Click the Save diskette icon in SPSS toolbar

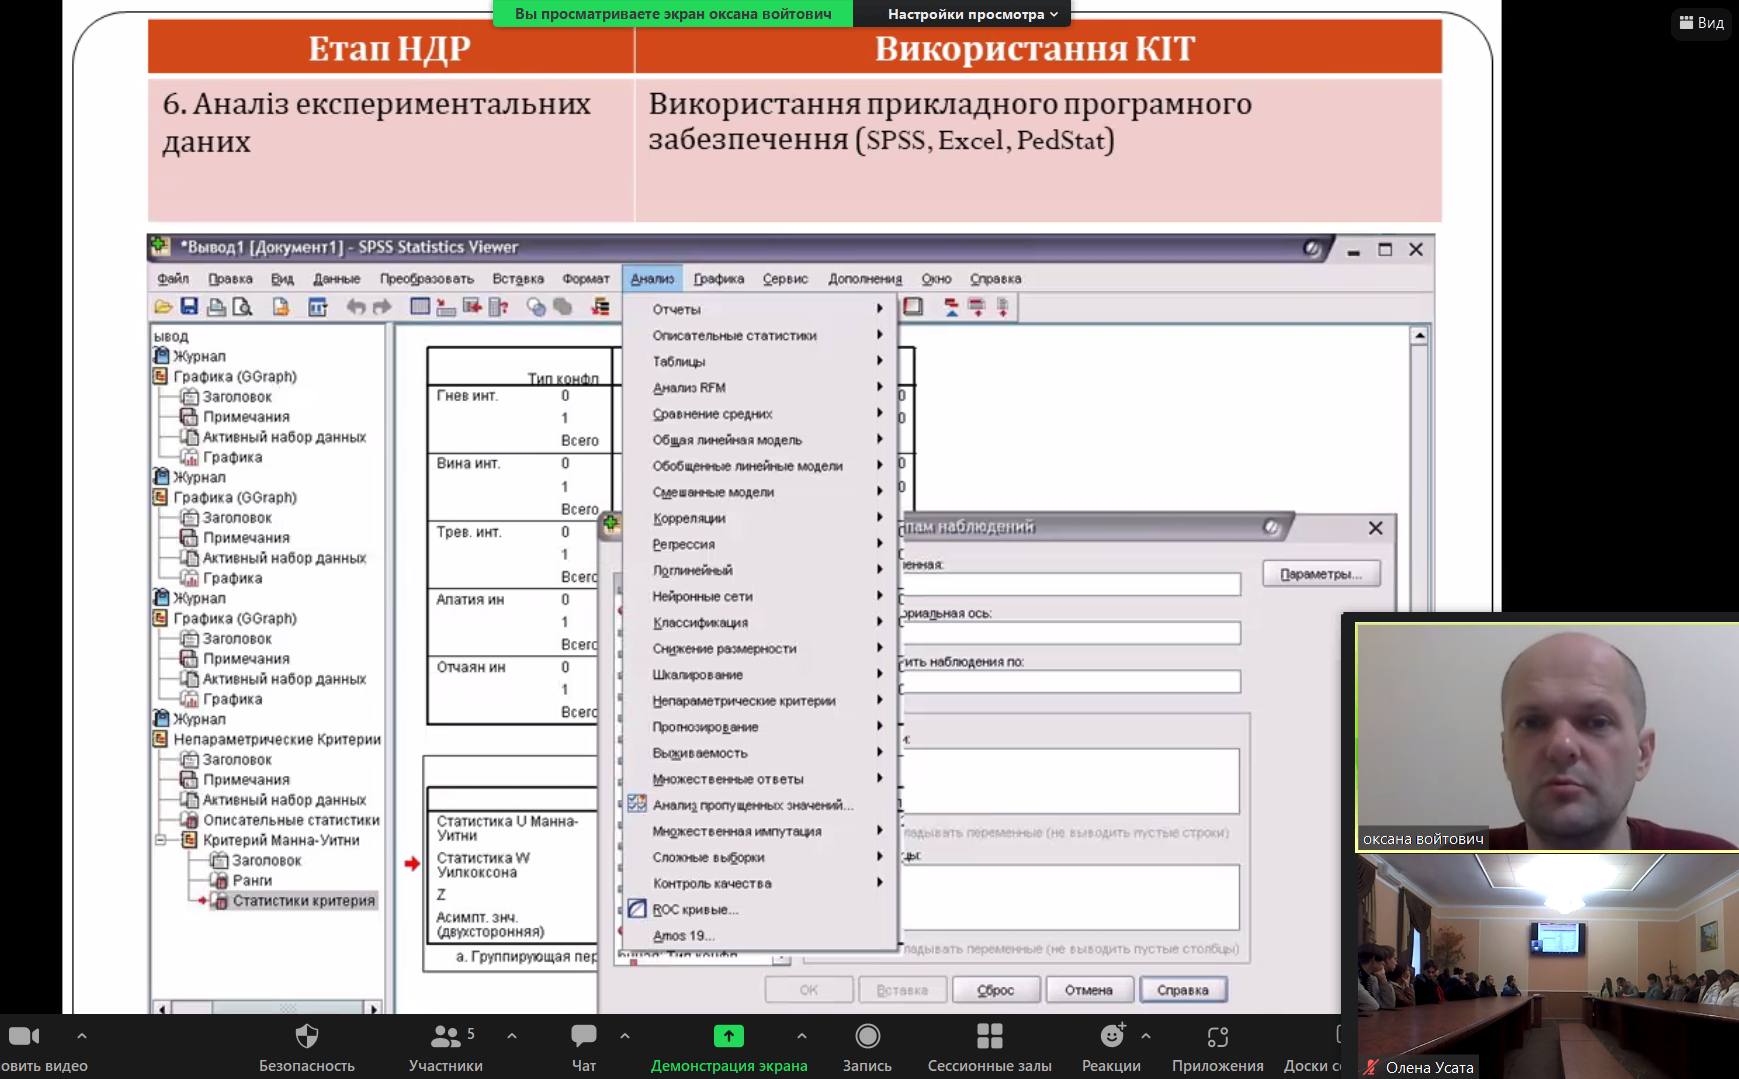pos(189,307)
